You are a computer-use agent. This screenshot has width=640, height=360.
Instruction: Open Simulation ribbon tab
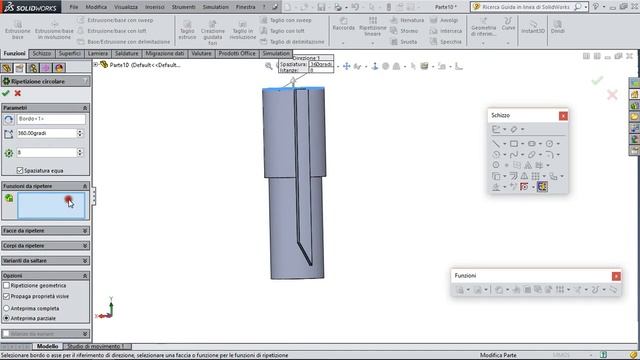click(276, 53)
